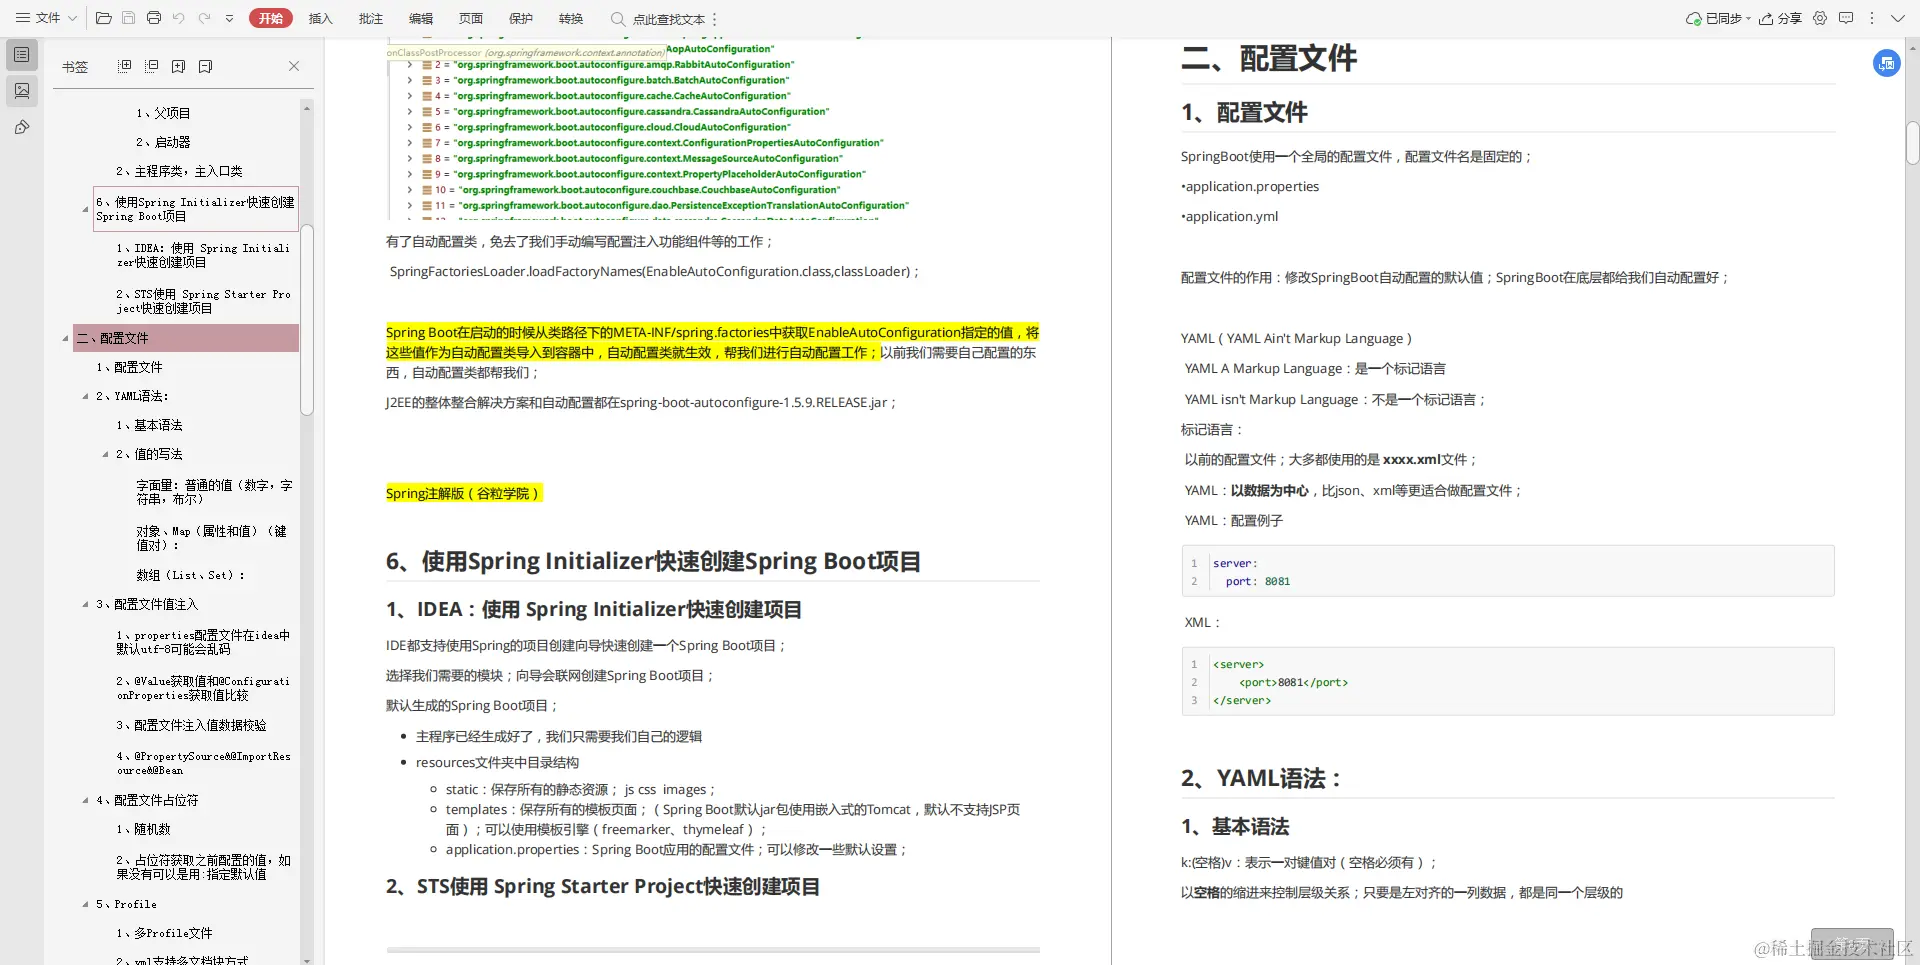Click the 分享 share button
Image resolution: width=1920 pixels, height=965 pixels.
tap(1782, 18)
